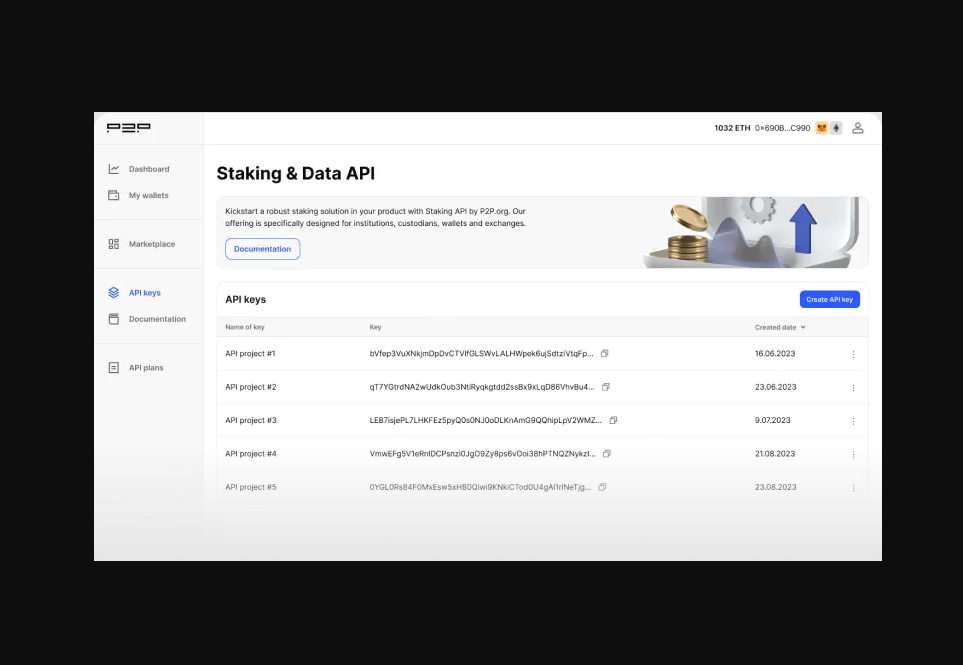Click the API plans list icon
The width and height of the screenshot is (963, 665).
click(x=114, y=368)
